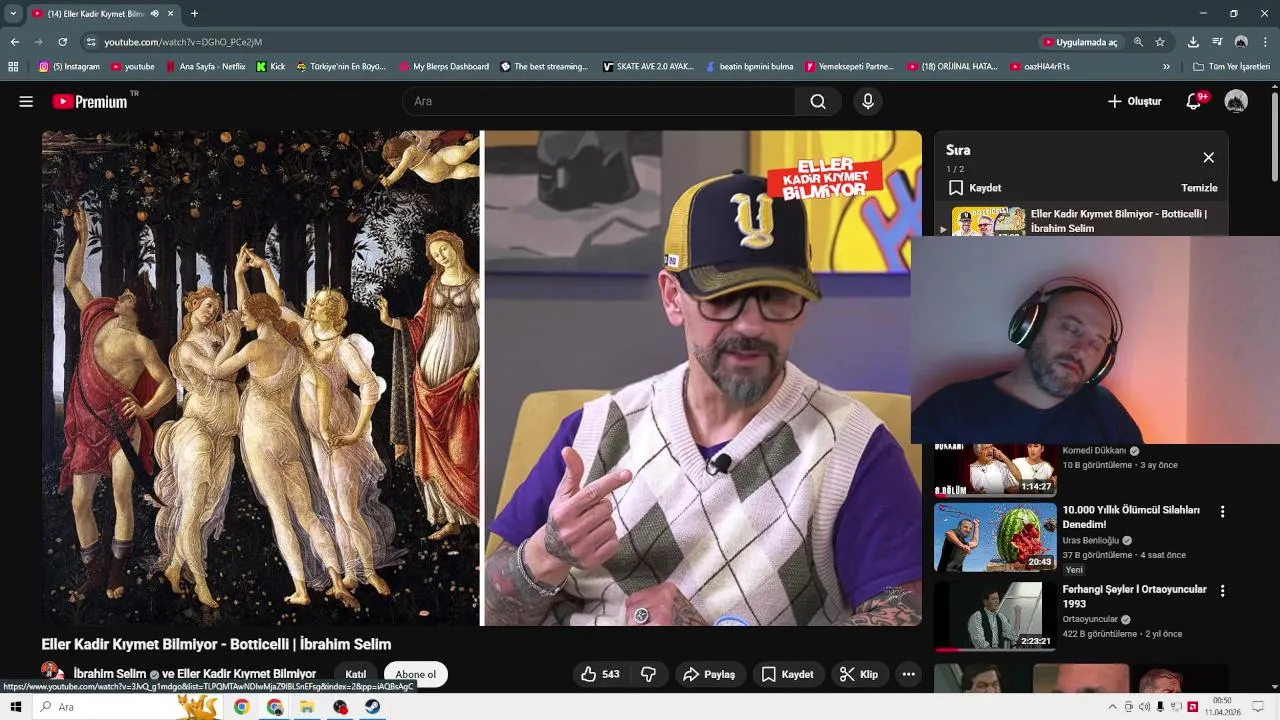Open Chrome downloads
The width and height of the screenshot is (1280, 720).
[x=1193, y=42]
